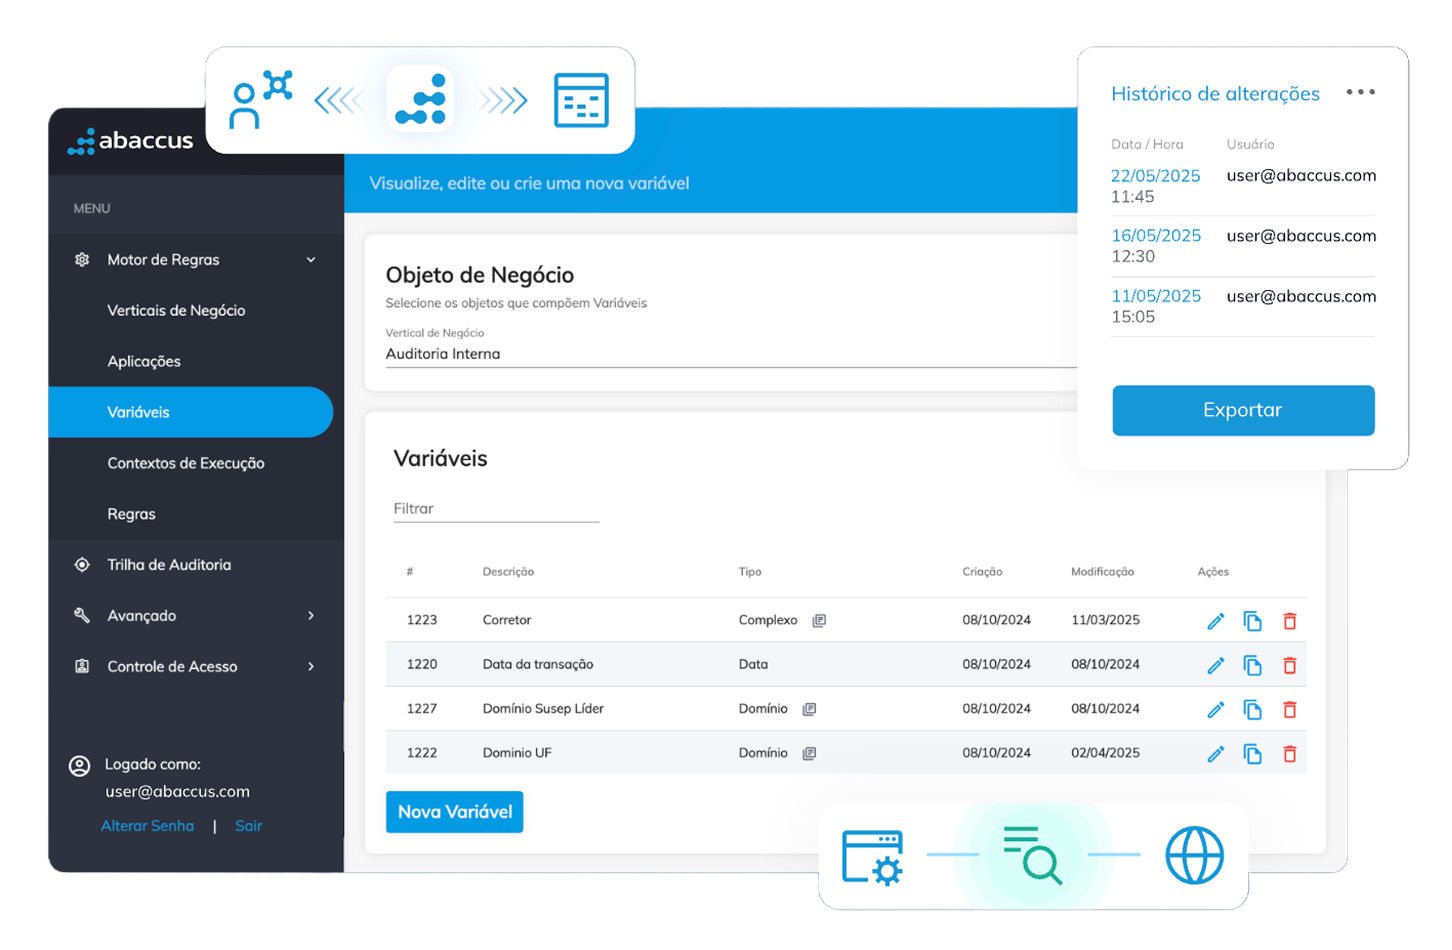The height and width of the screenshot is (950, 1452).
Task: Copy the Data da transação variable
Action: (x=1252, y=665)
